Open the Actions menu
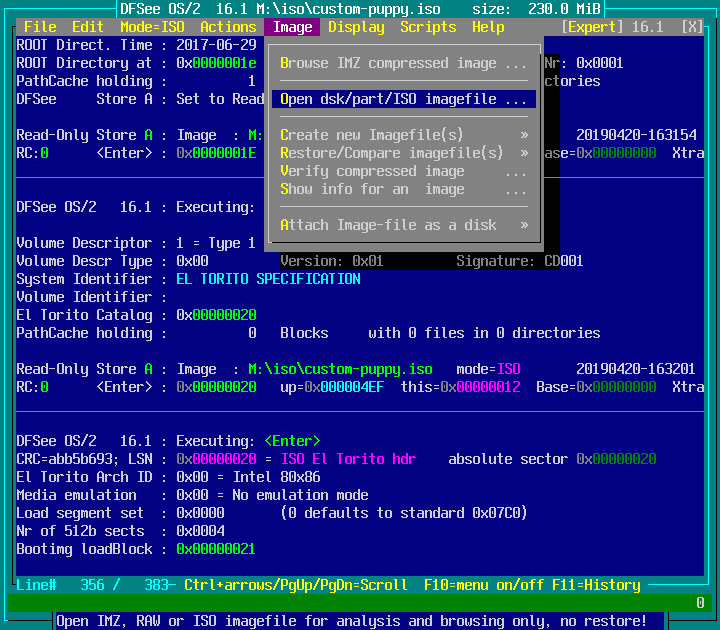 pyautogui.click(x=228, y=27)
